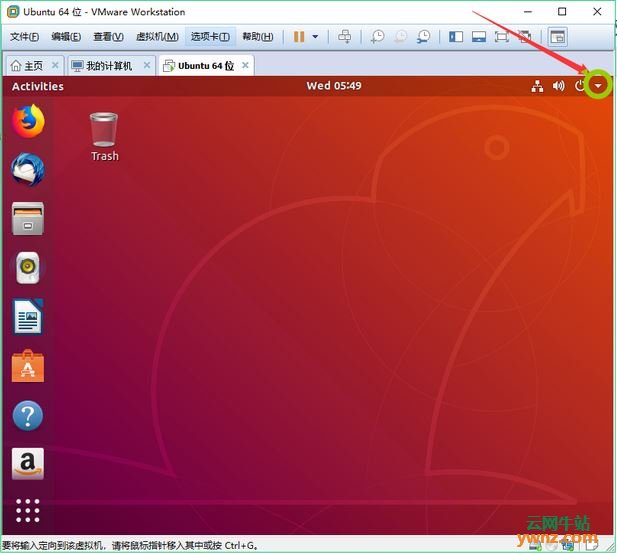Click Activities in the Ubuntu top bar
The width and height of the screenshot is (617, 553).
tap(38, 86)
